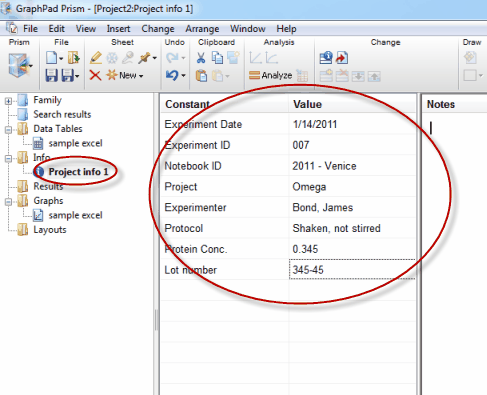Click the Save As floppy icon with arrow
487x395 pixels.
click(x=68, y=76)
